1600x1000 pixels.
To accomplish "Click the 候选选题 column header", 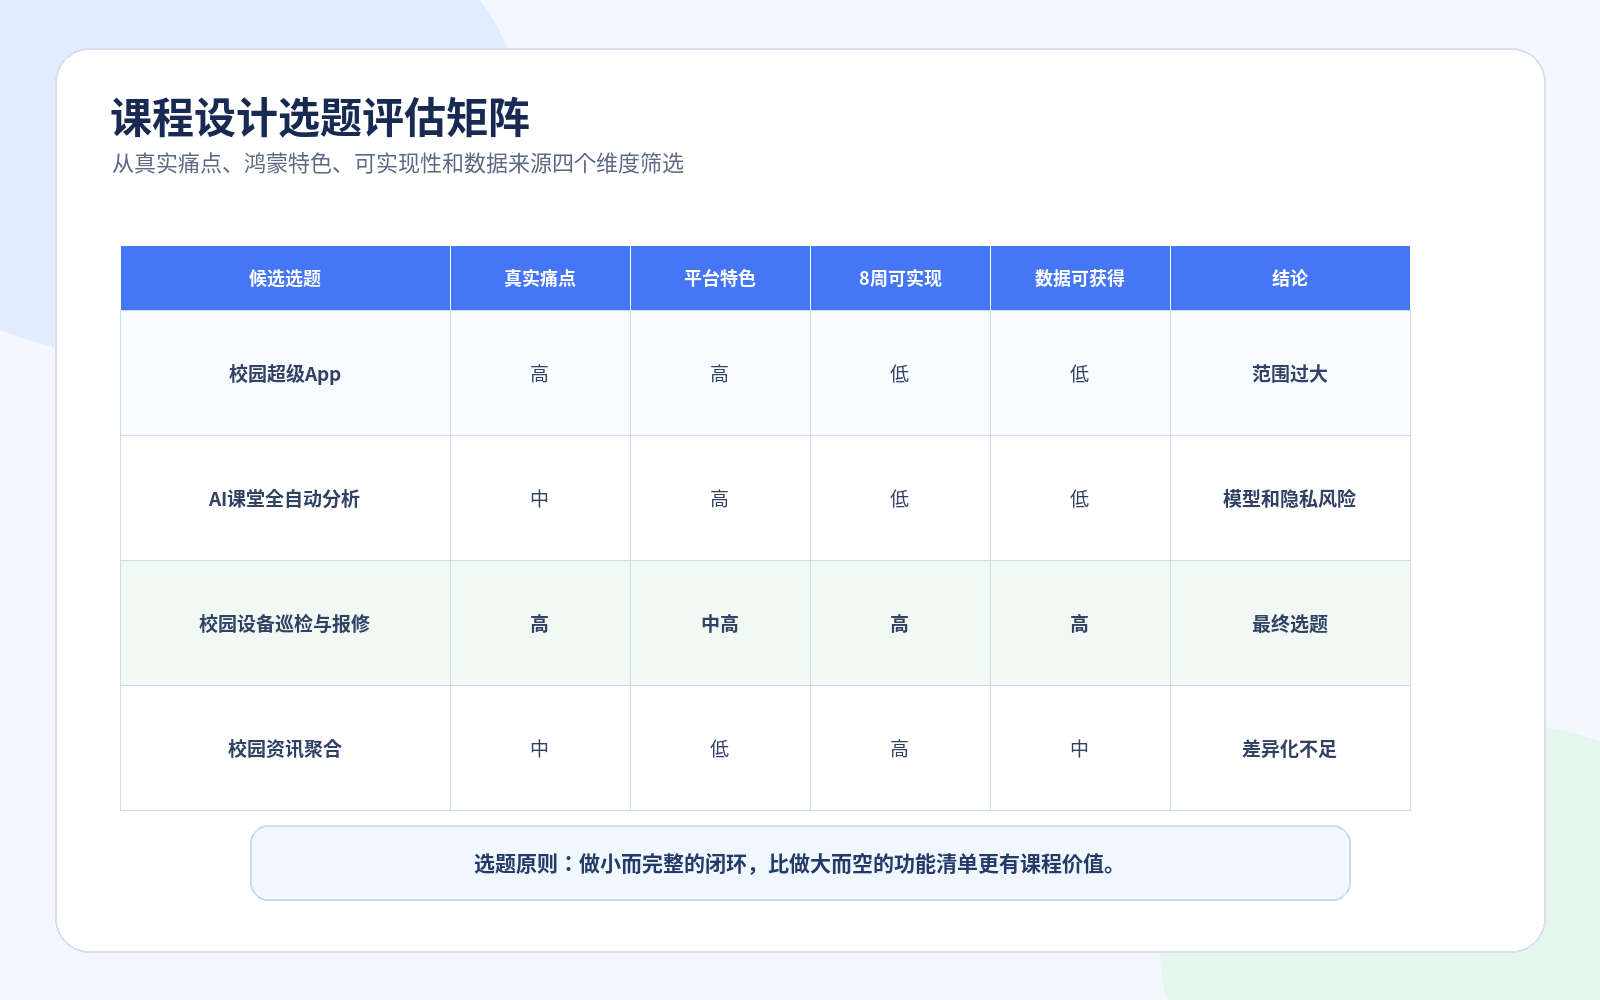I will 285,278.
